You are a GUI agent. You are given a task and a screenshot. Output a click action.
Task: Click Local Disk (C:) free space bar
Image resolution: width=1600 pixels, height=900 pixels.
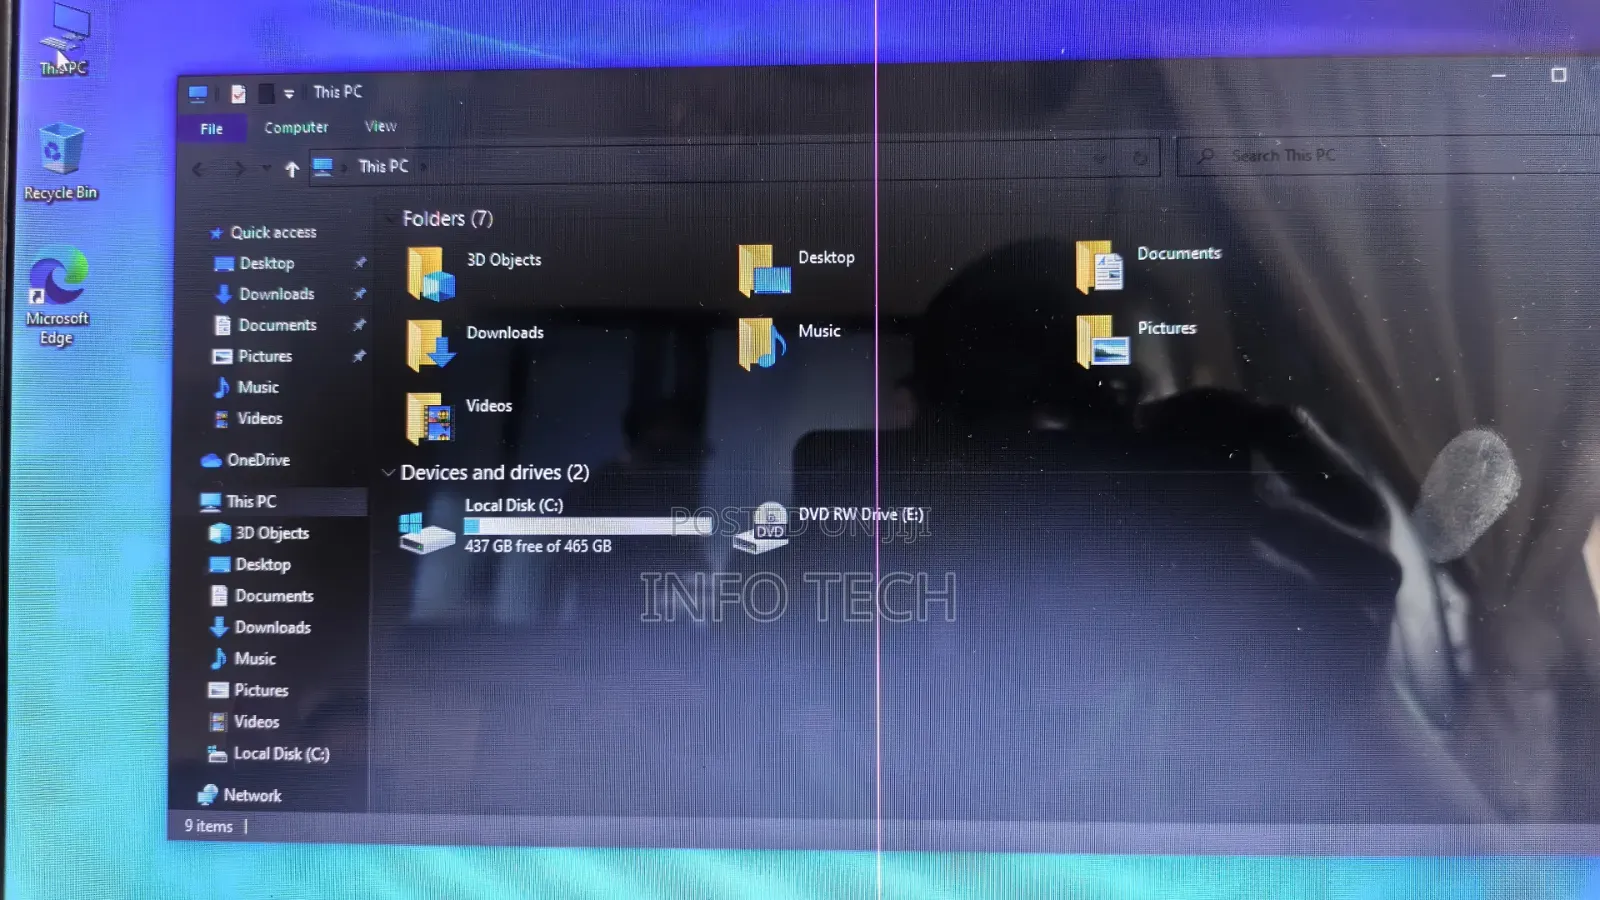click(x=588, y=526)
